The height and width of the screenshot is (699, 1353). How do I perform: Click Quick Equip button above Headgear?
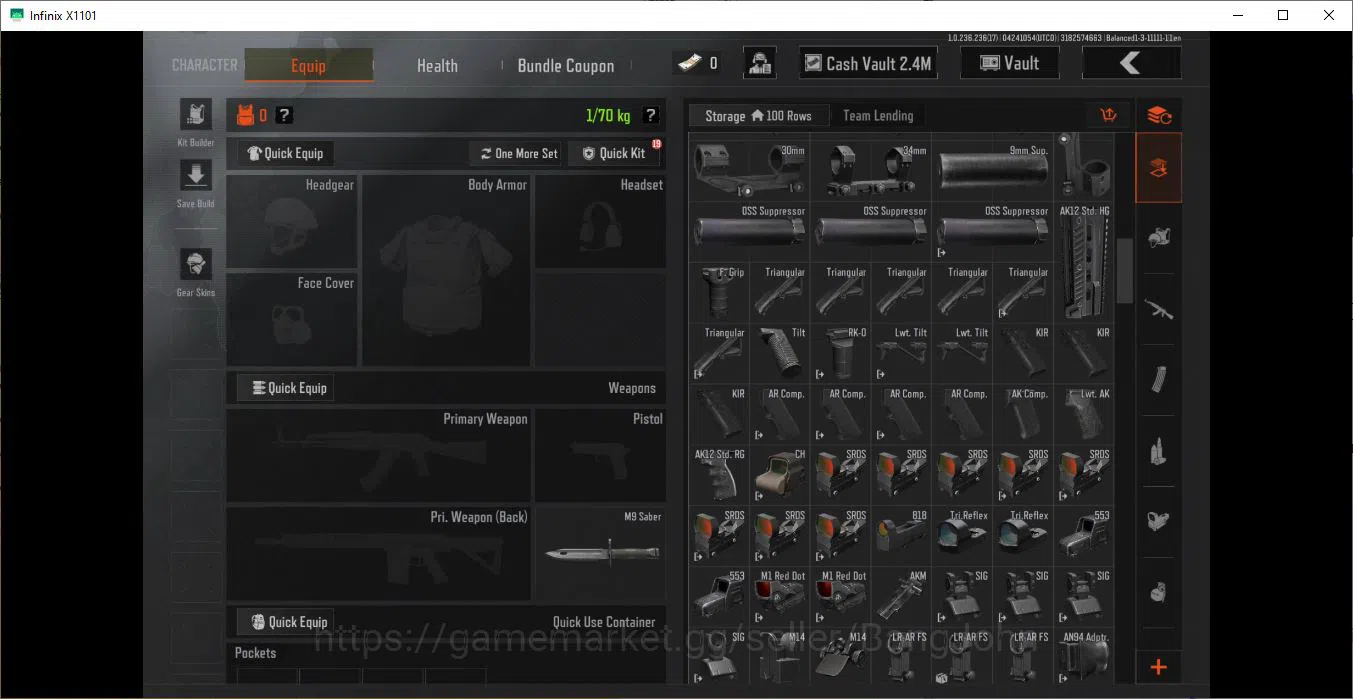click(286, 153)
